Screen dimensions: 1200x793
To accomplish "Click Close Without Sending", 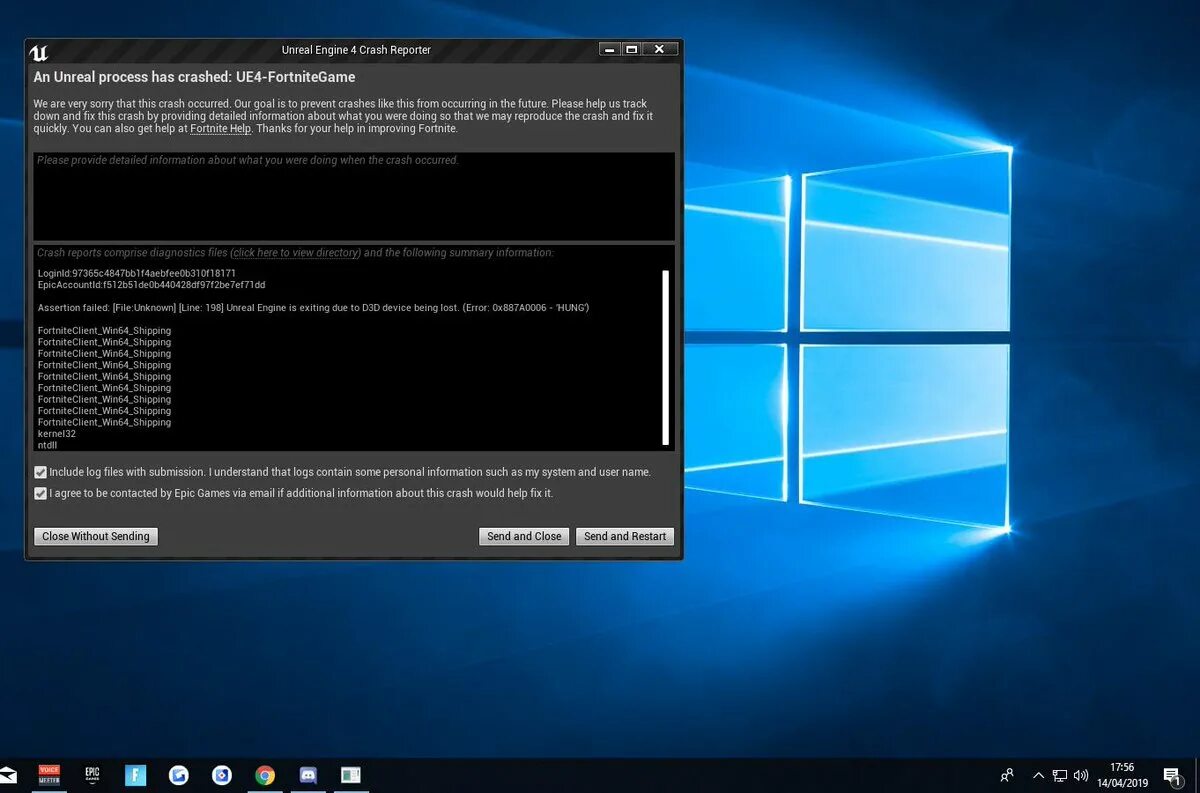I will click(x=96, y=536).
